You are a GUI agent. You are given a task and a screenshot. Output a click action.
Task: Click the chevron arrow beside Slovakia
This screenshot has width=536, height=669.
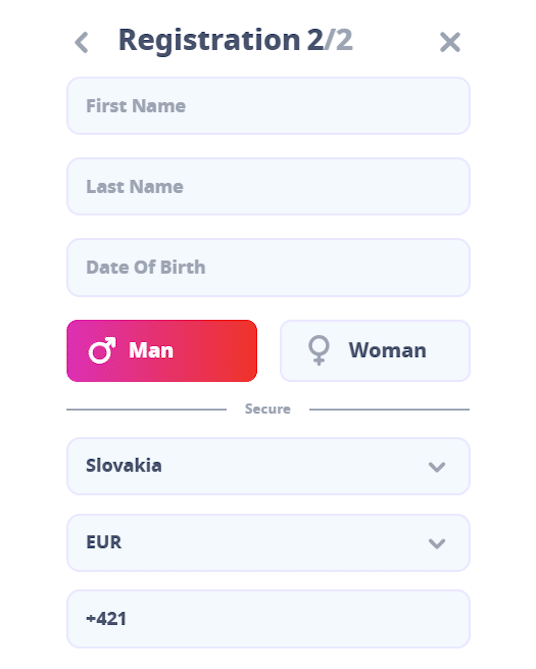click(x=437, y=467)
